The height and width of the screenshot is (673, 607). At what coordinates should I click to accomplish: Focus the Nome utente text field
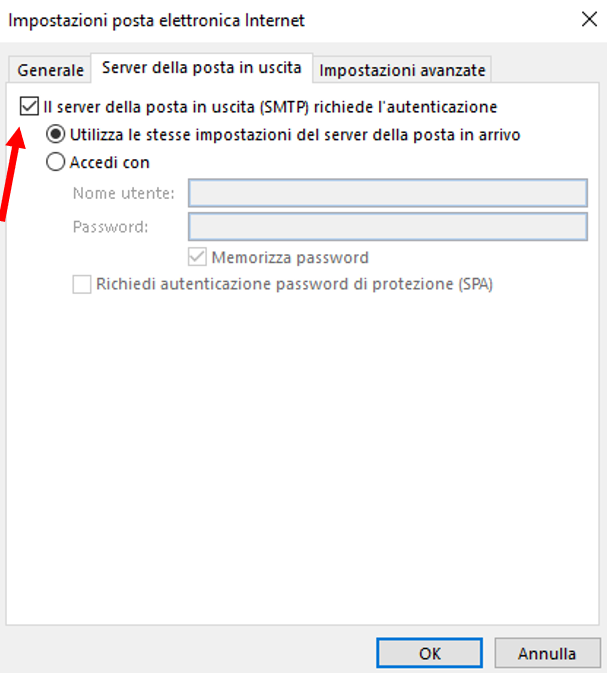pos(387,193)
